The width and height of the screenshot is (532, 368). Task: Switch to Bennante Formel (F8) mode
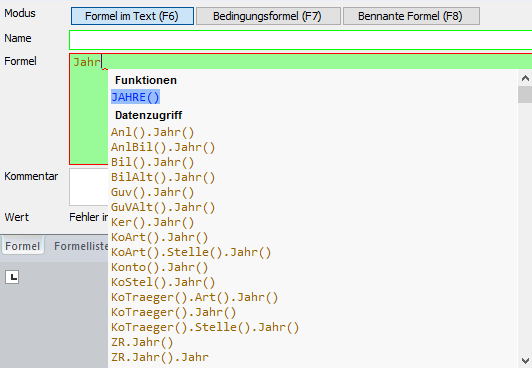coord(411,16)
